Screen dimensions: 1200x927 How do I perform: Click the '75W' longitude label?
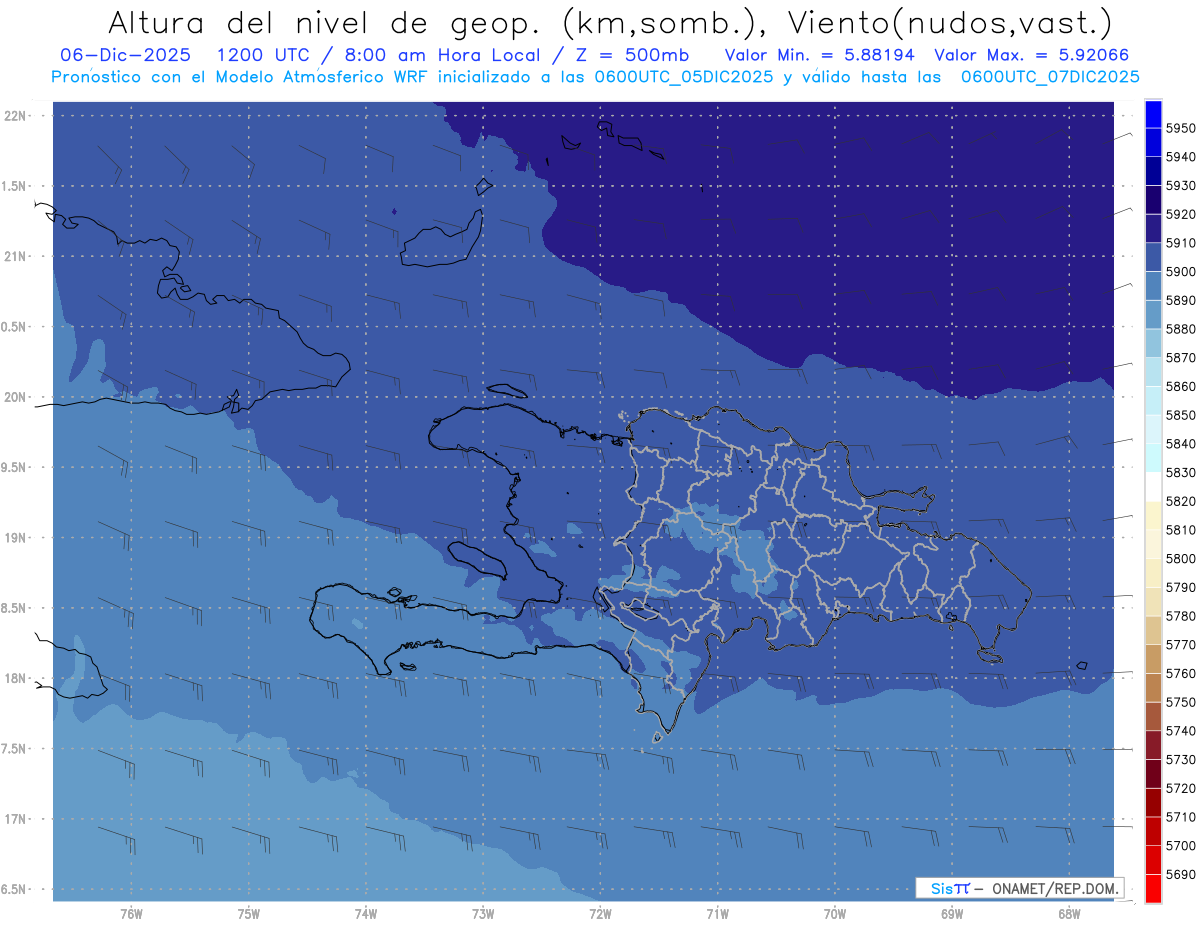click(249, 914)
